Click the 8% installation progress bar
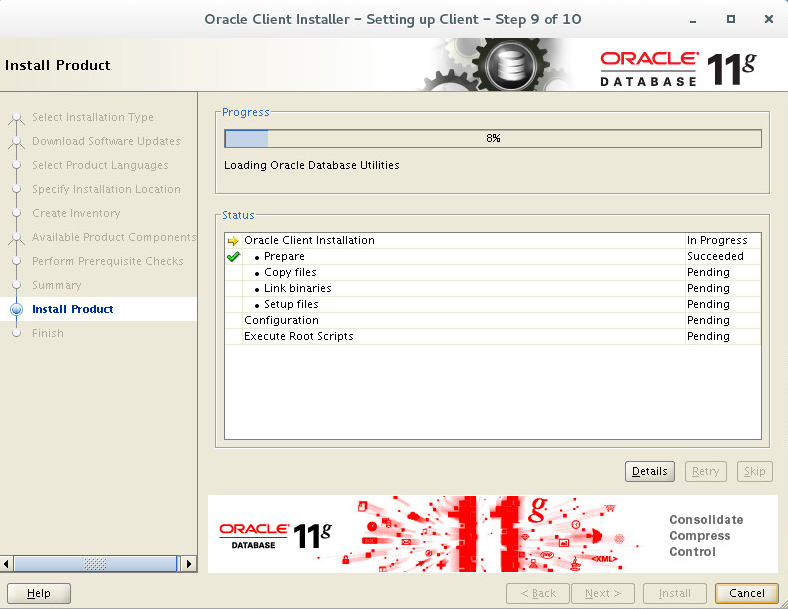 493,139
